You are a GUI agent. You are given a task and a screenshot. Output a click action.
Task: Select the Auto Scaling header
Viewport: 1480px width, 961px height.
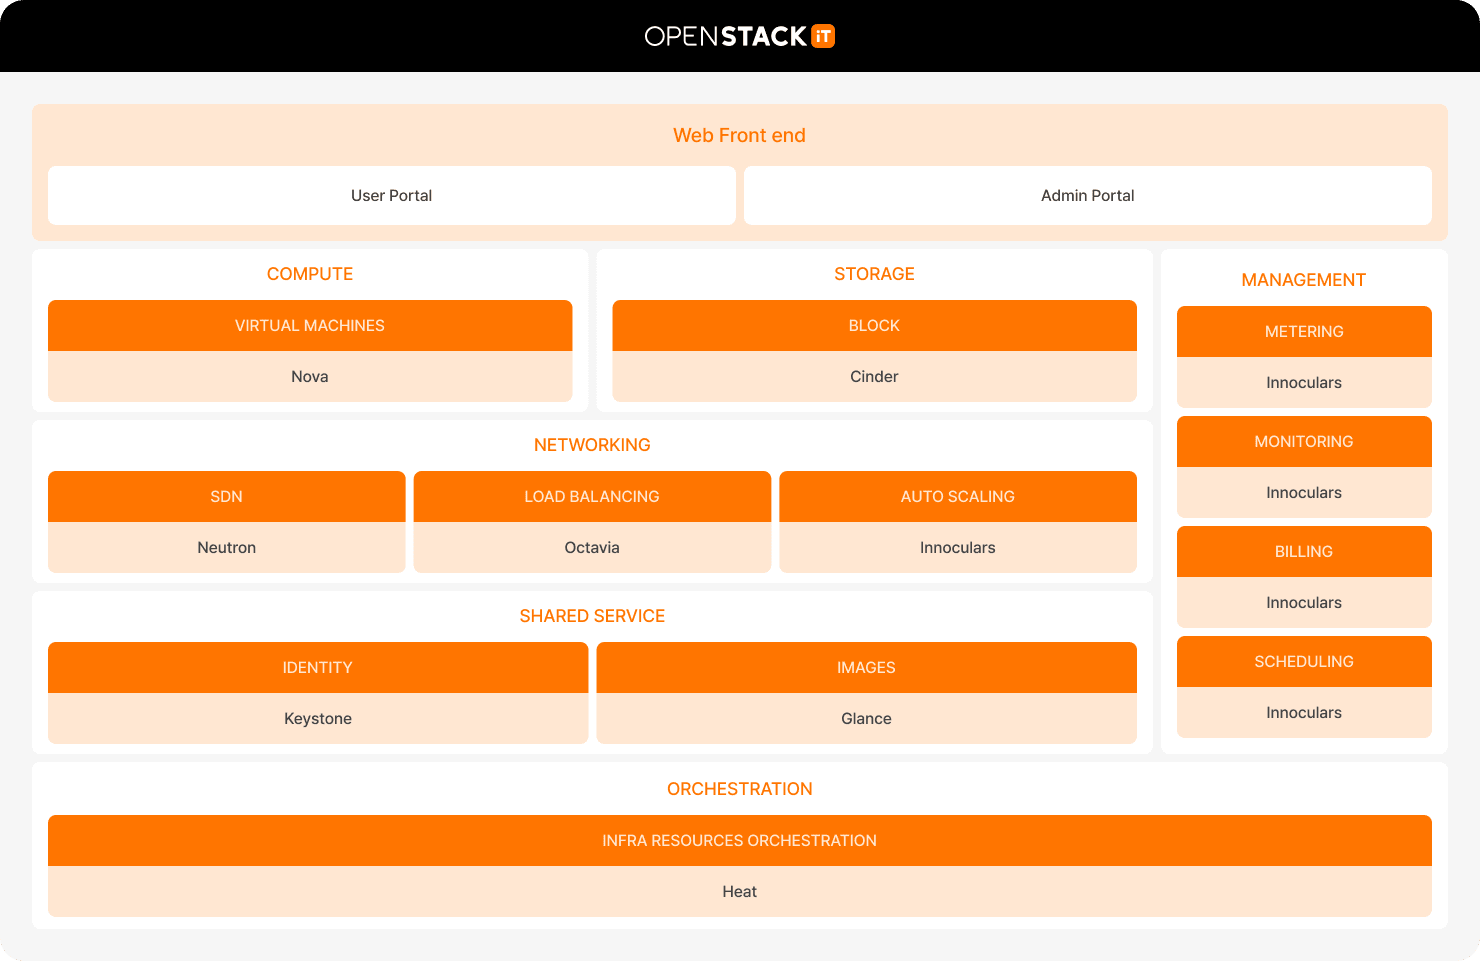(x=957, y=497)
